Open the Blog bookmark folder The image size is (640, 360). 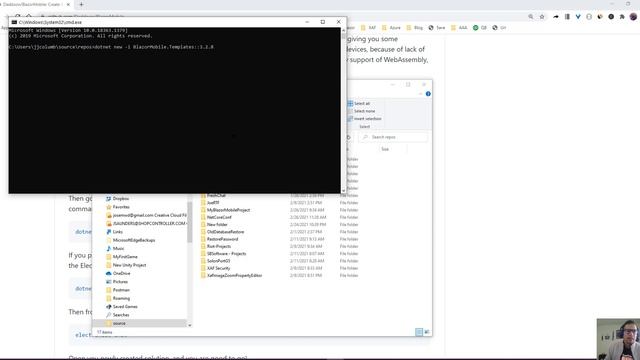click(415, 28)
